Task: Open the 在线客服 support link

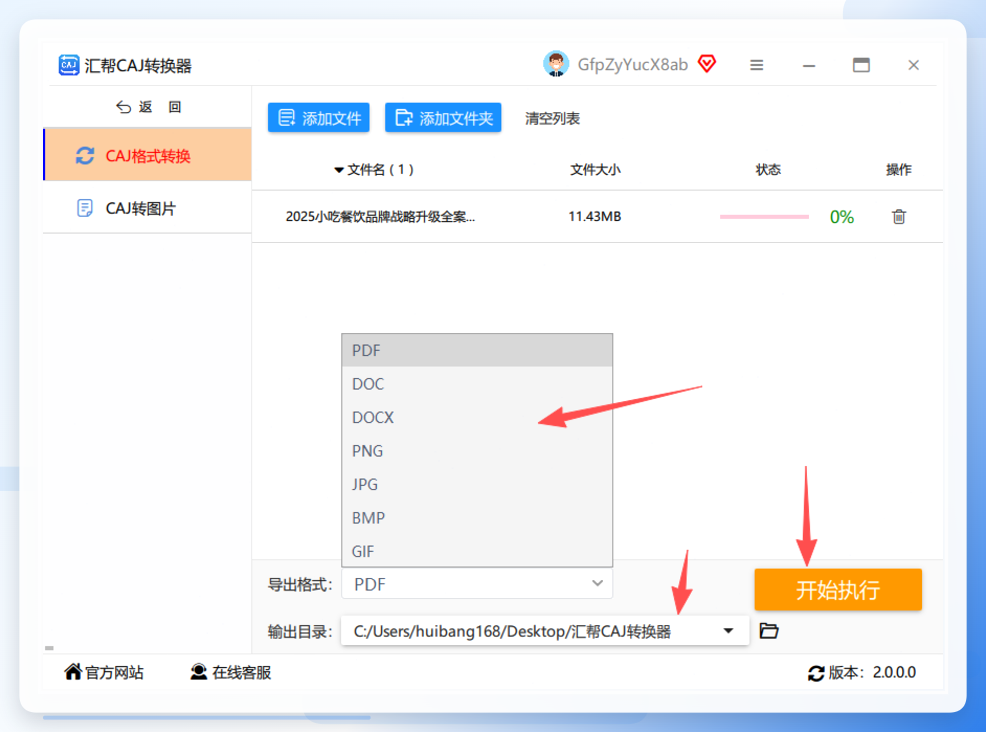Action: tap(231, 672)
